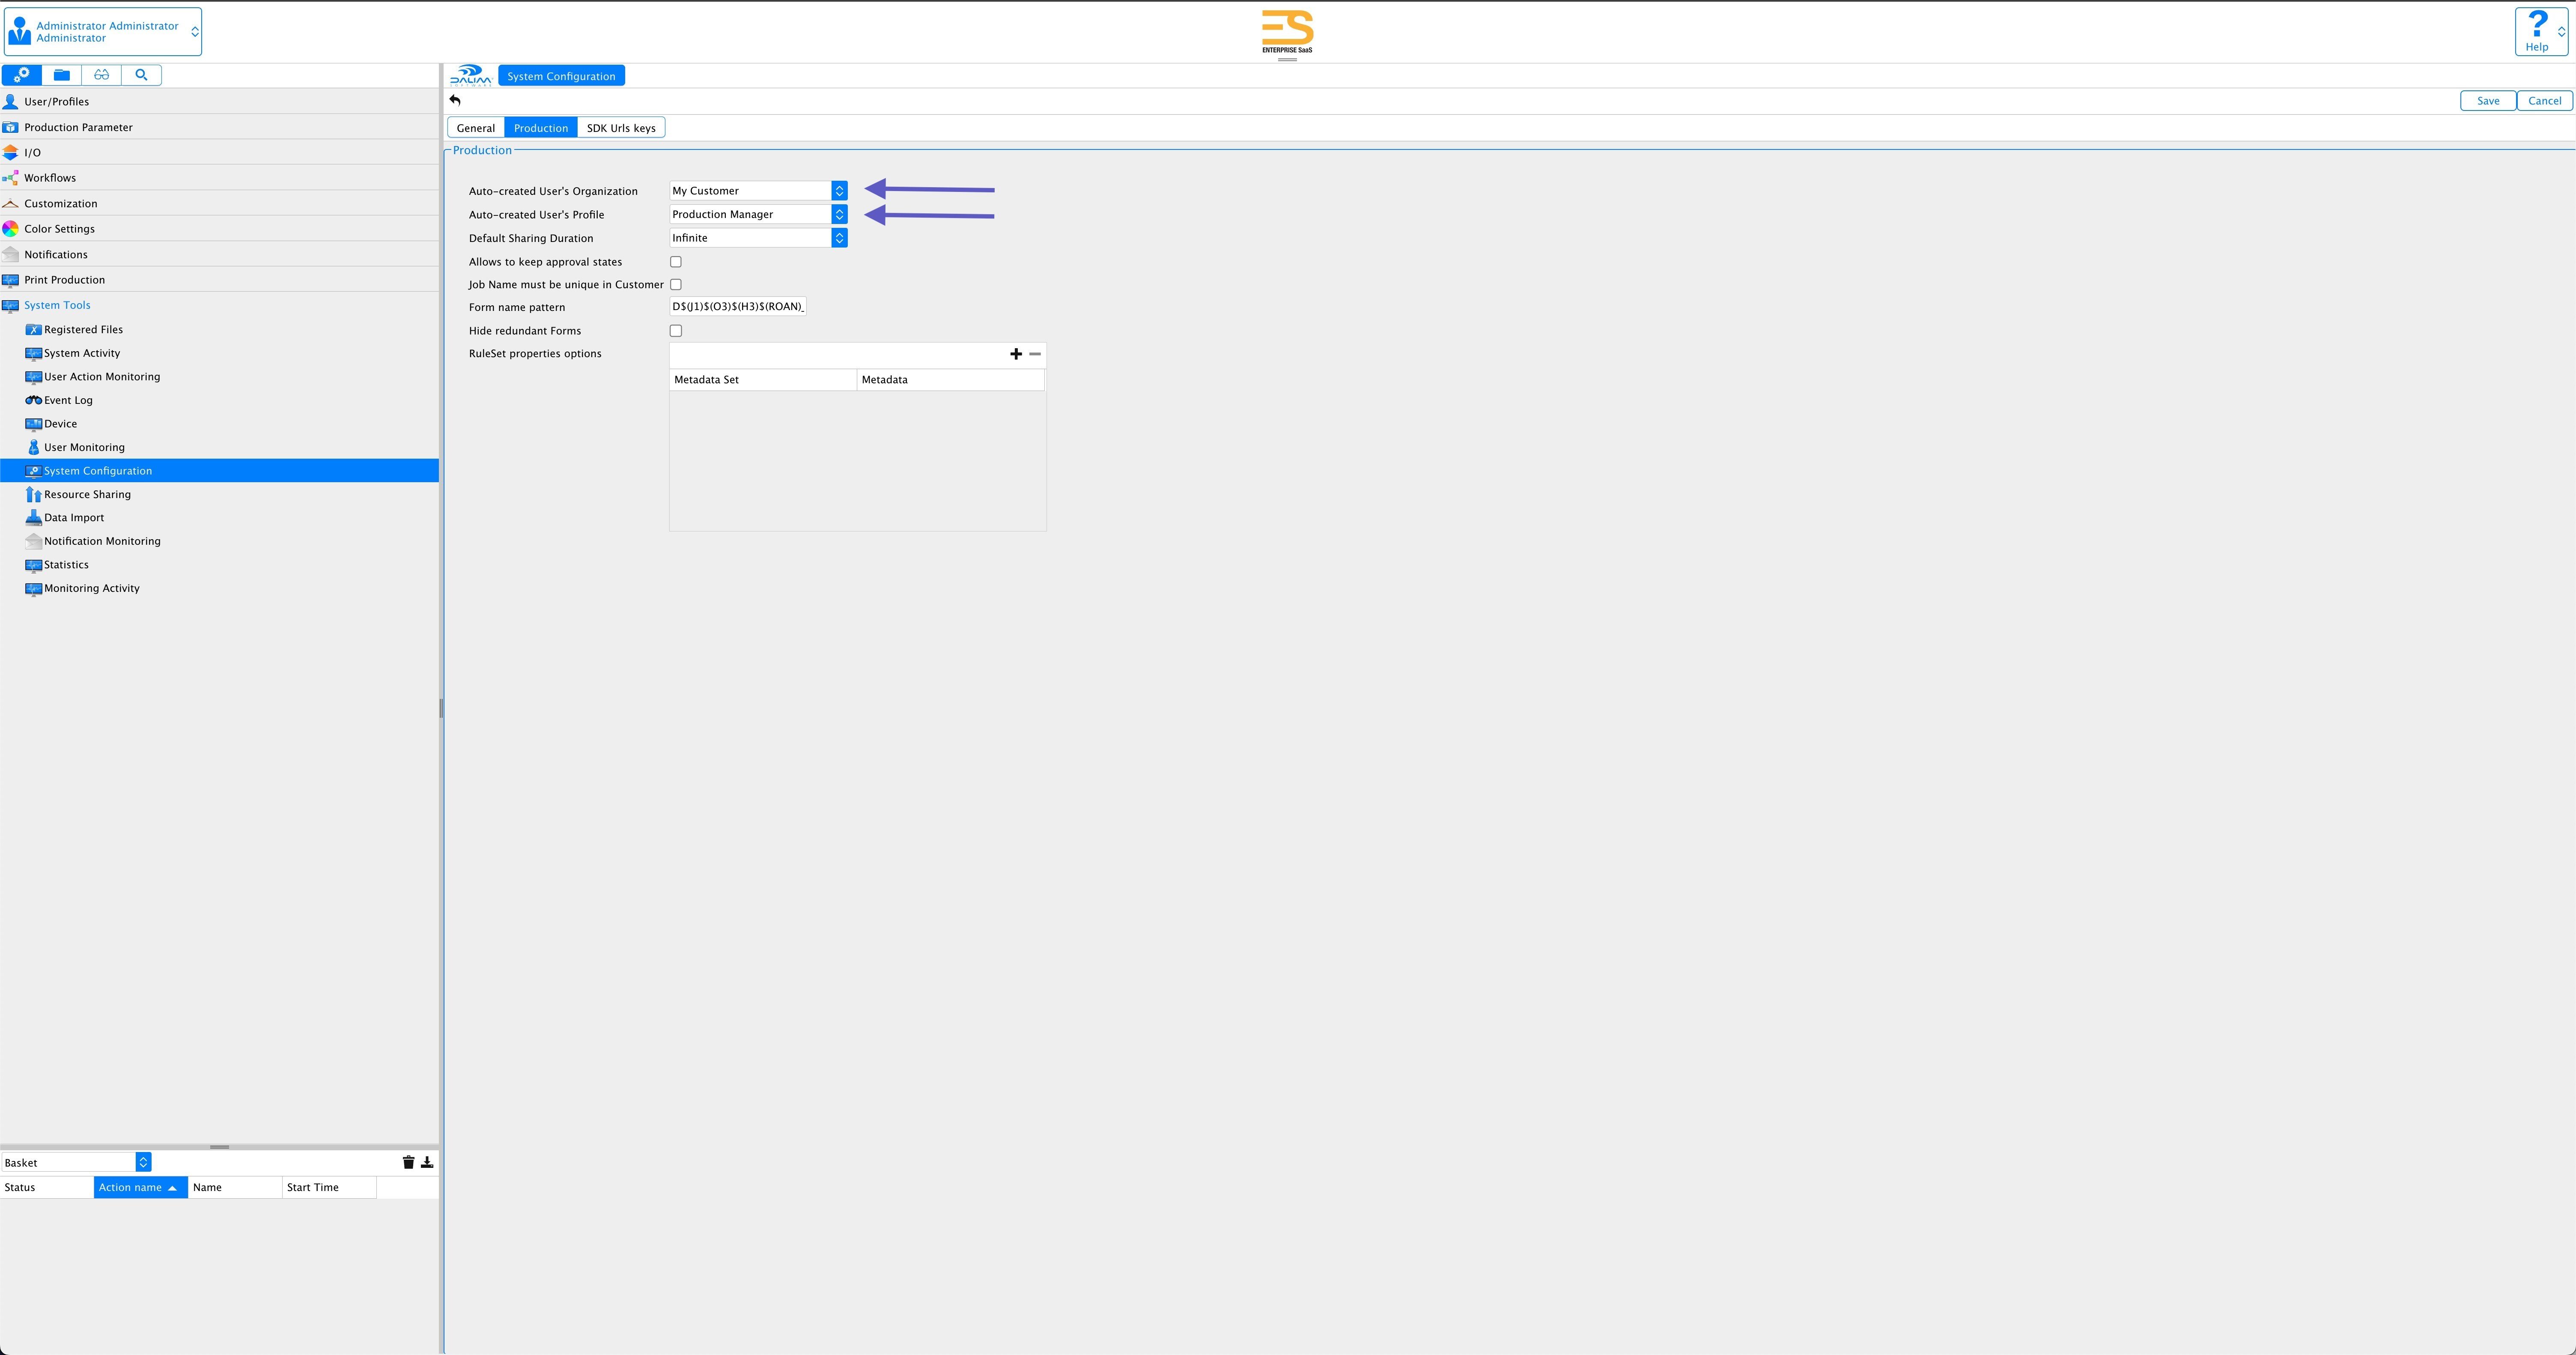
Task: Click the Help question mark icon
Action: [2537, 24]
